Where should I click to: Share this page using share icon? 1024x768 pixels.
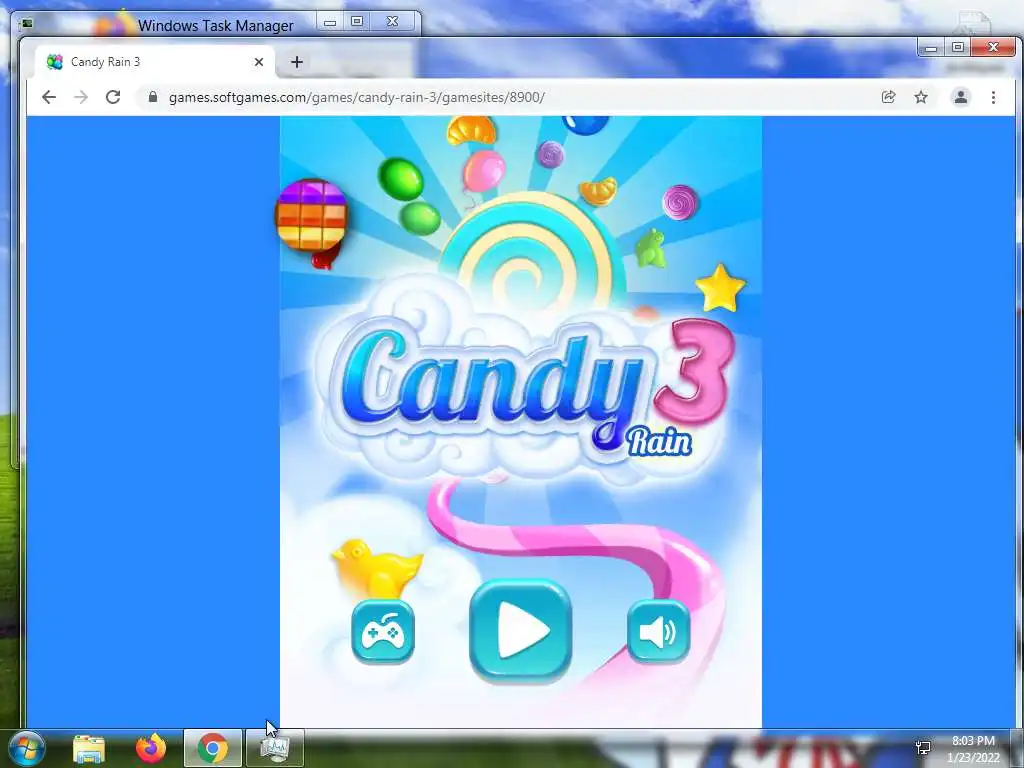pos(888,97)
